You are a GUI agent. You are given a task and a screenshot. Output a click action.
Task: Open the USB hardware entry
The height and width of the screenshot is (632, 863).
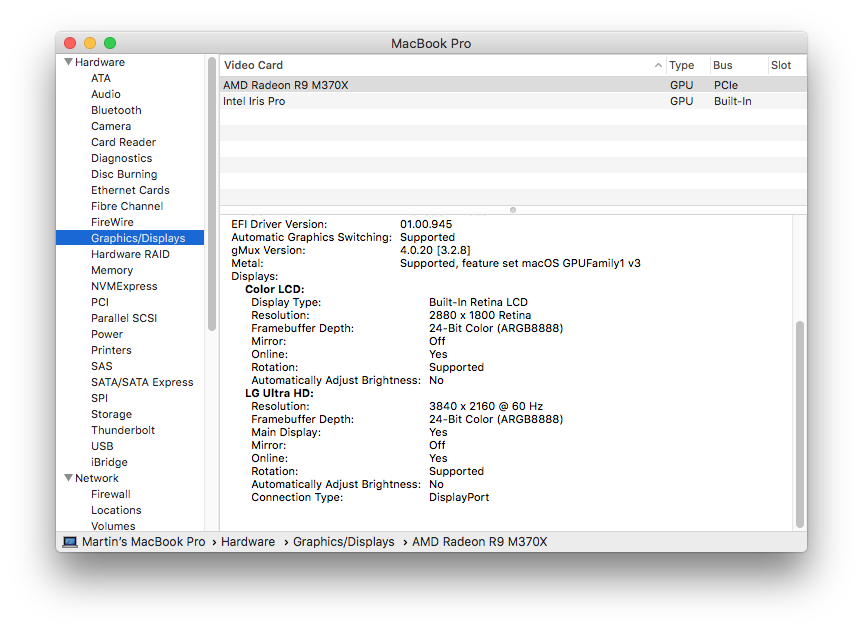click(102, 446)
